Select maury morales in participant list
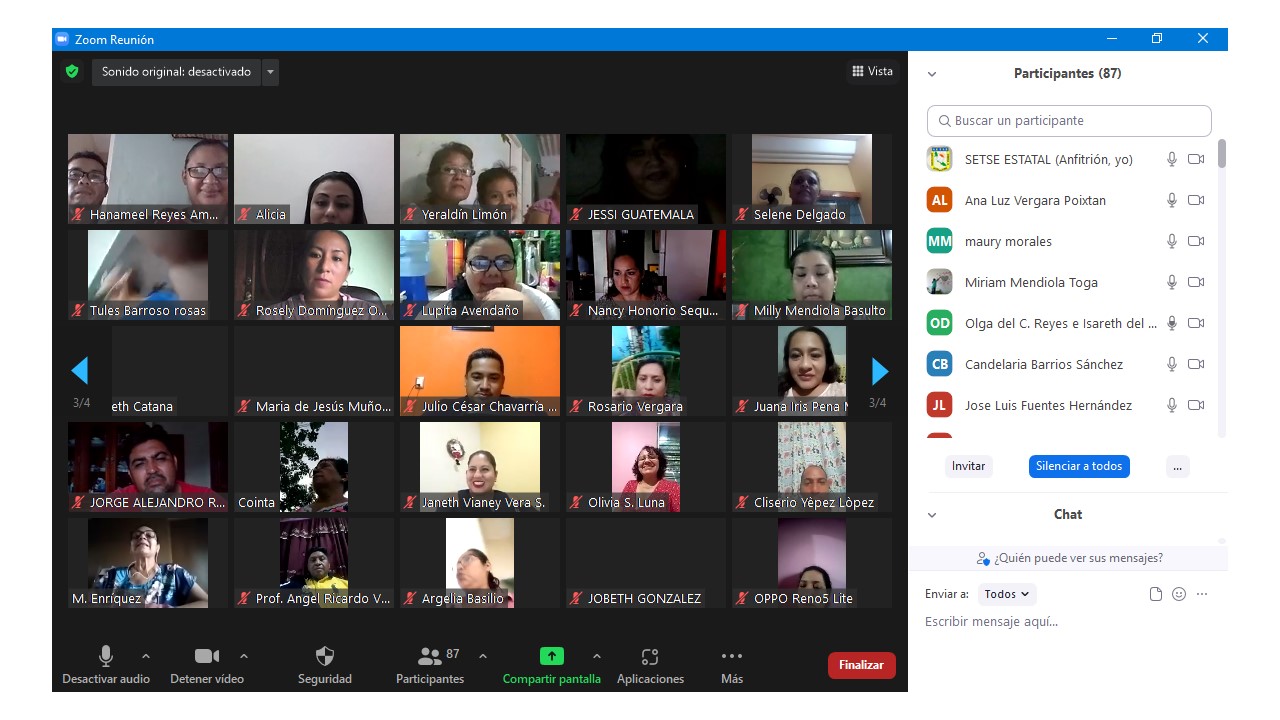This screenshot has height=720, width=1280. [x=1066, y=241]
